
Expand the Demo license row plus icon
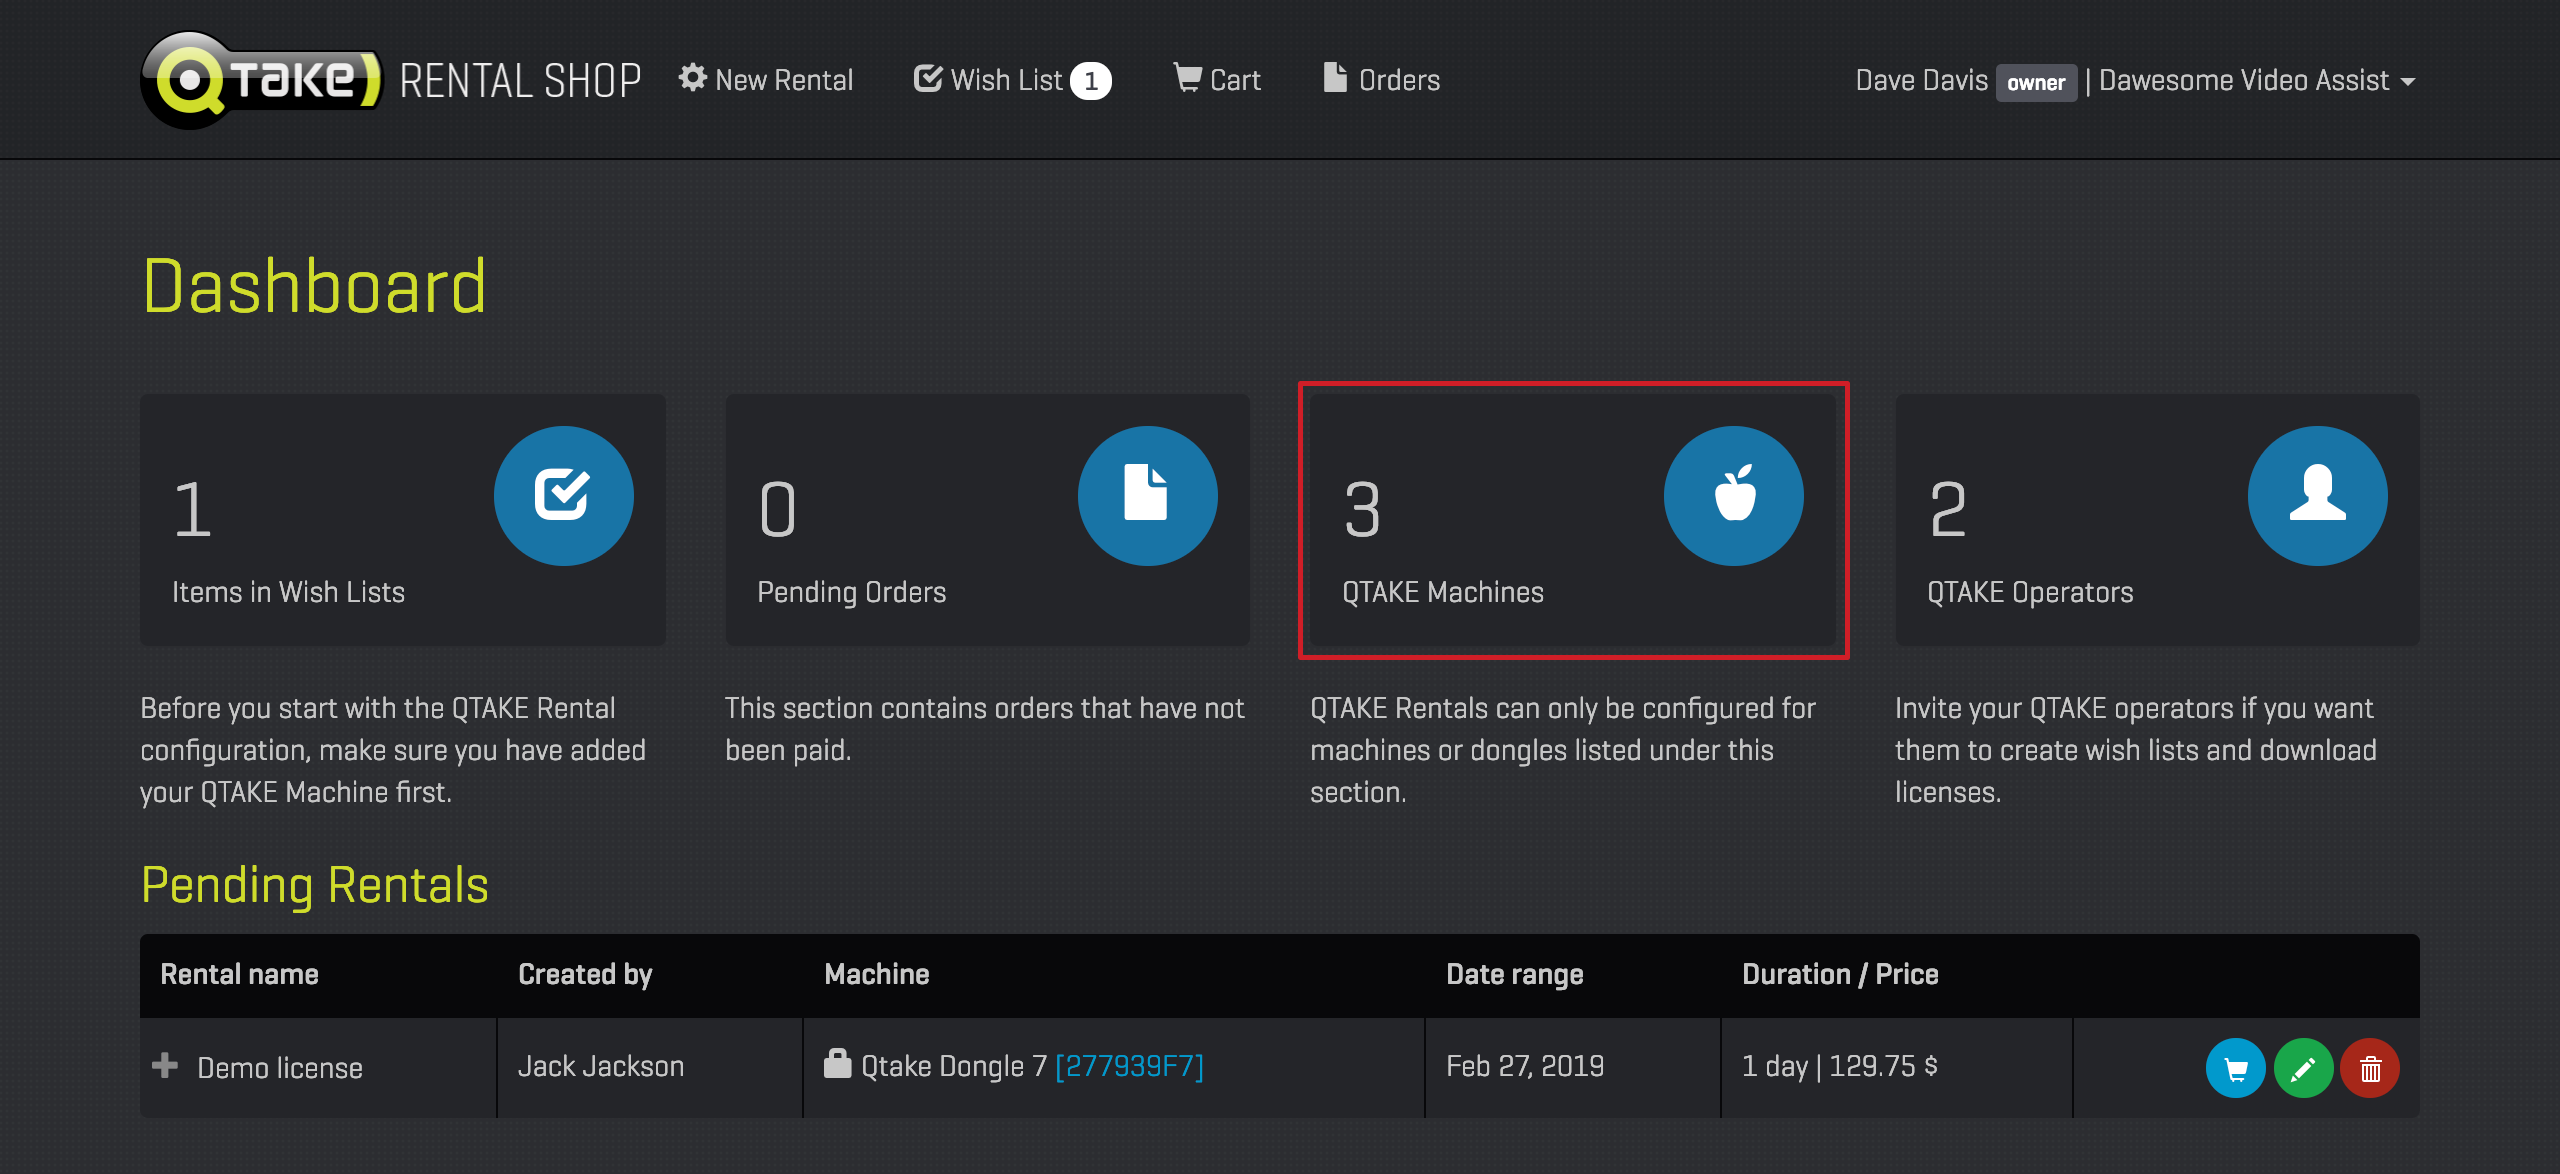coord(165,1066)
